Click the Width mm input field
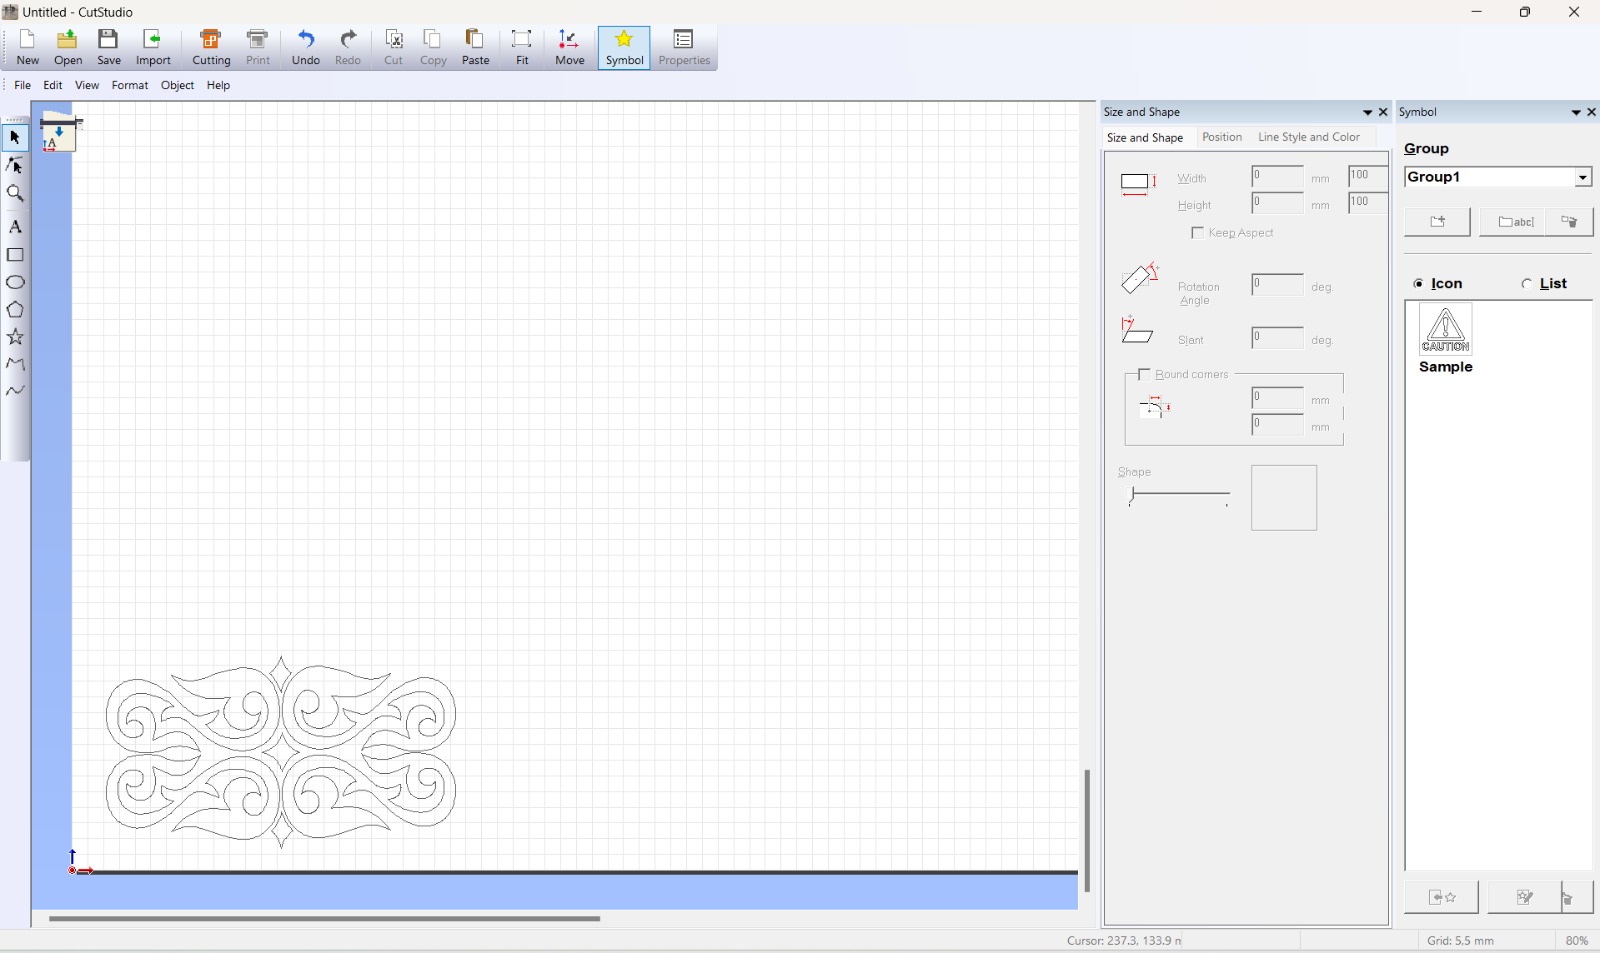Viewport: 1600px width, 953px height. click(1277, 177)
